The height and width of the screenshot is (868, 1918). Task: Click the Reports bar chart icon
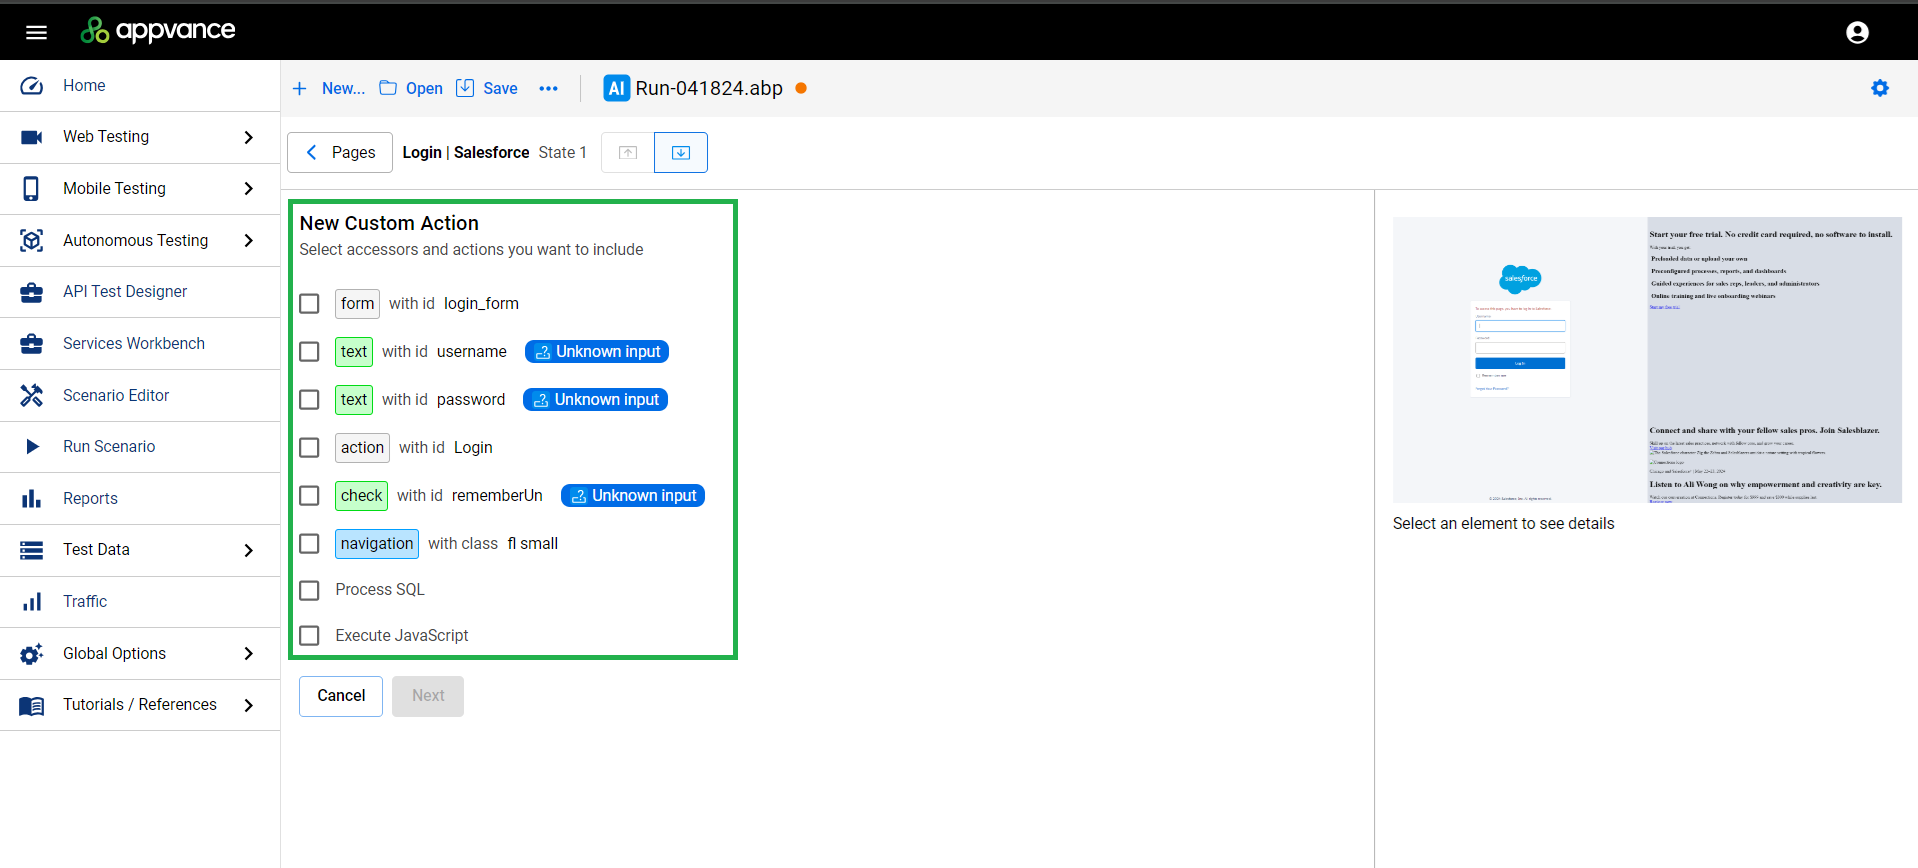[32, 499]
